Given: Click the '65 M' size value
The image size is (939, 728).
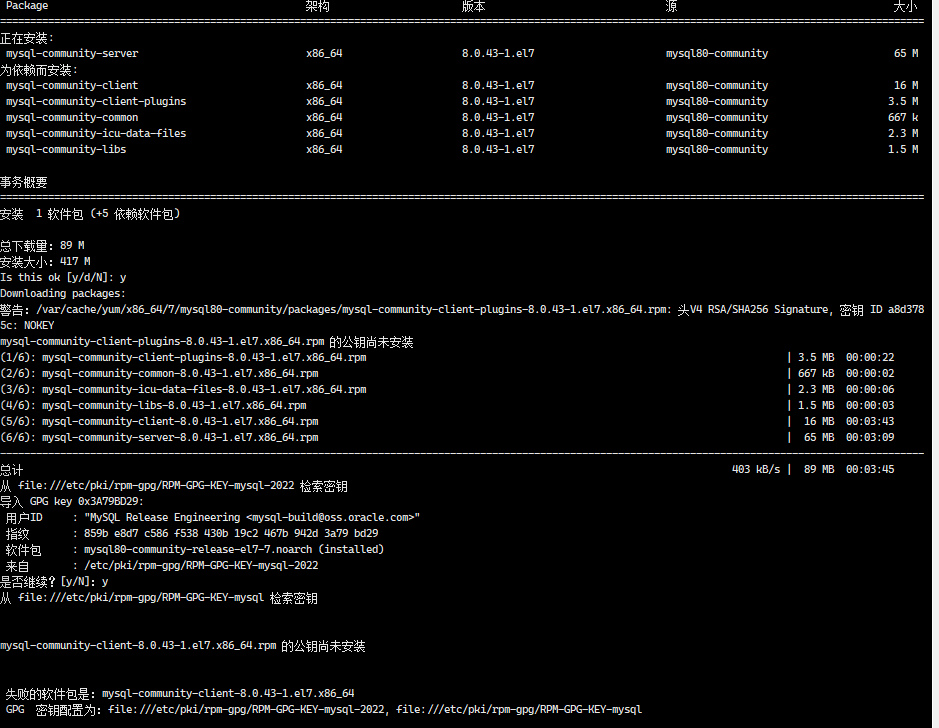Looking at the screenshot, I should [905, 53].
